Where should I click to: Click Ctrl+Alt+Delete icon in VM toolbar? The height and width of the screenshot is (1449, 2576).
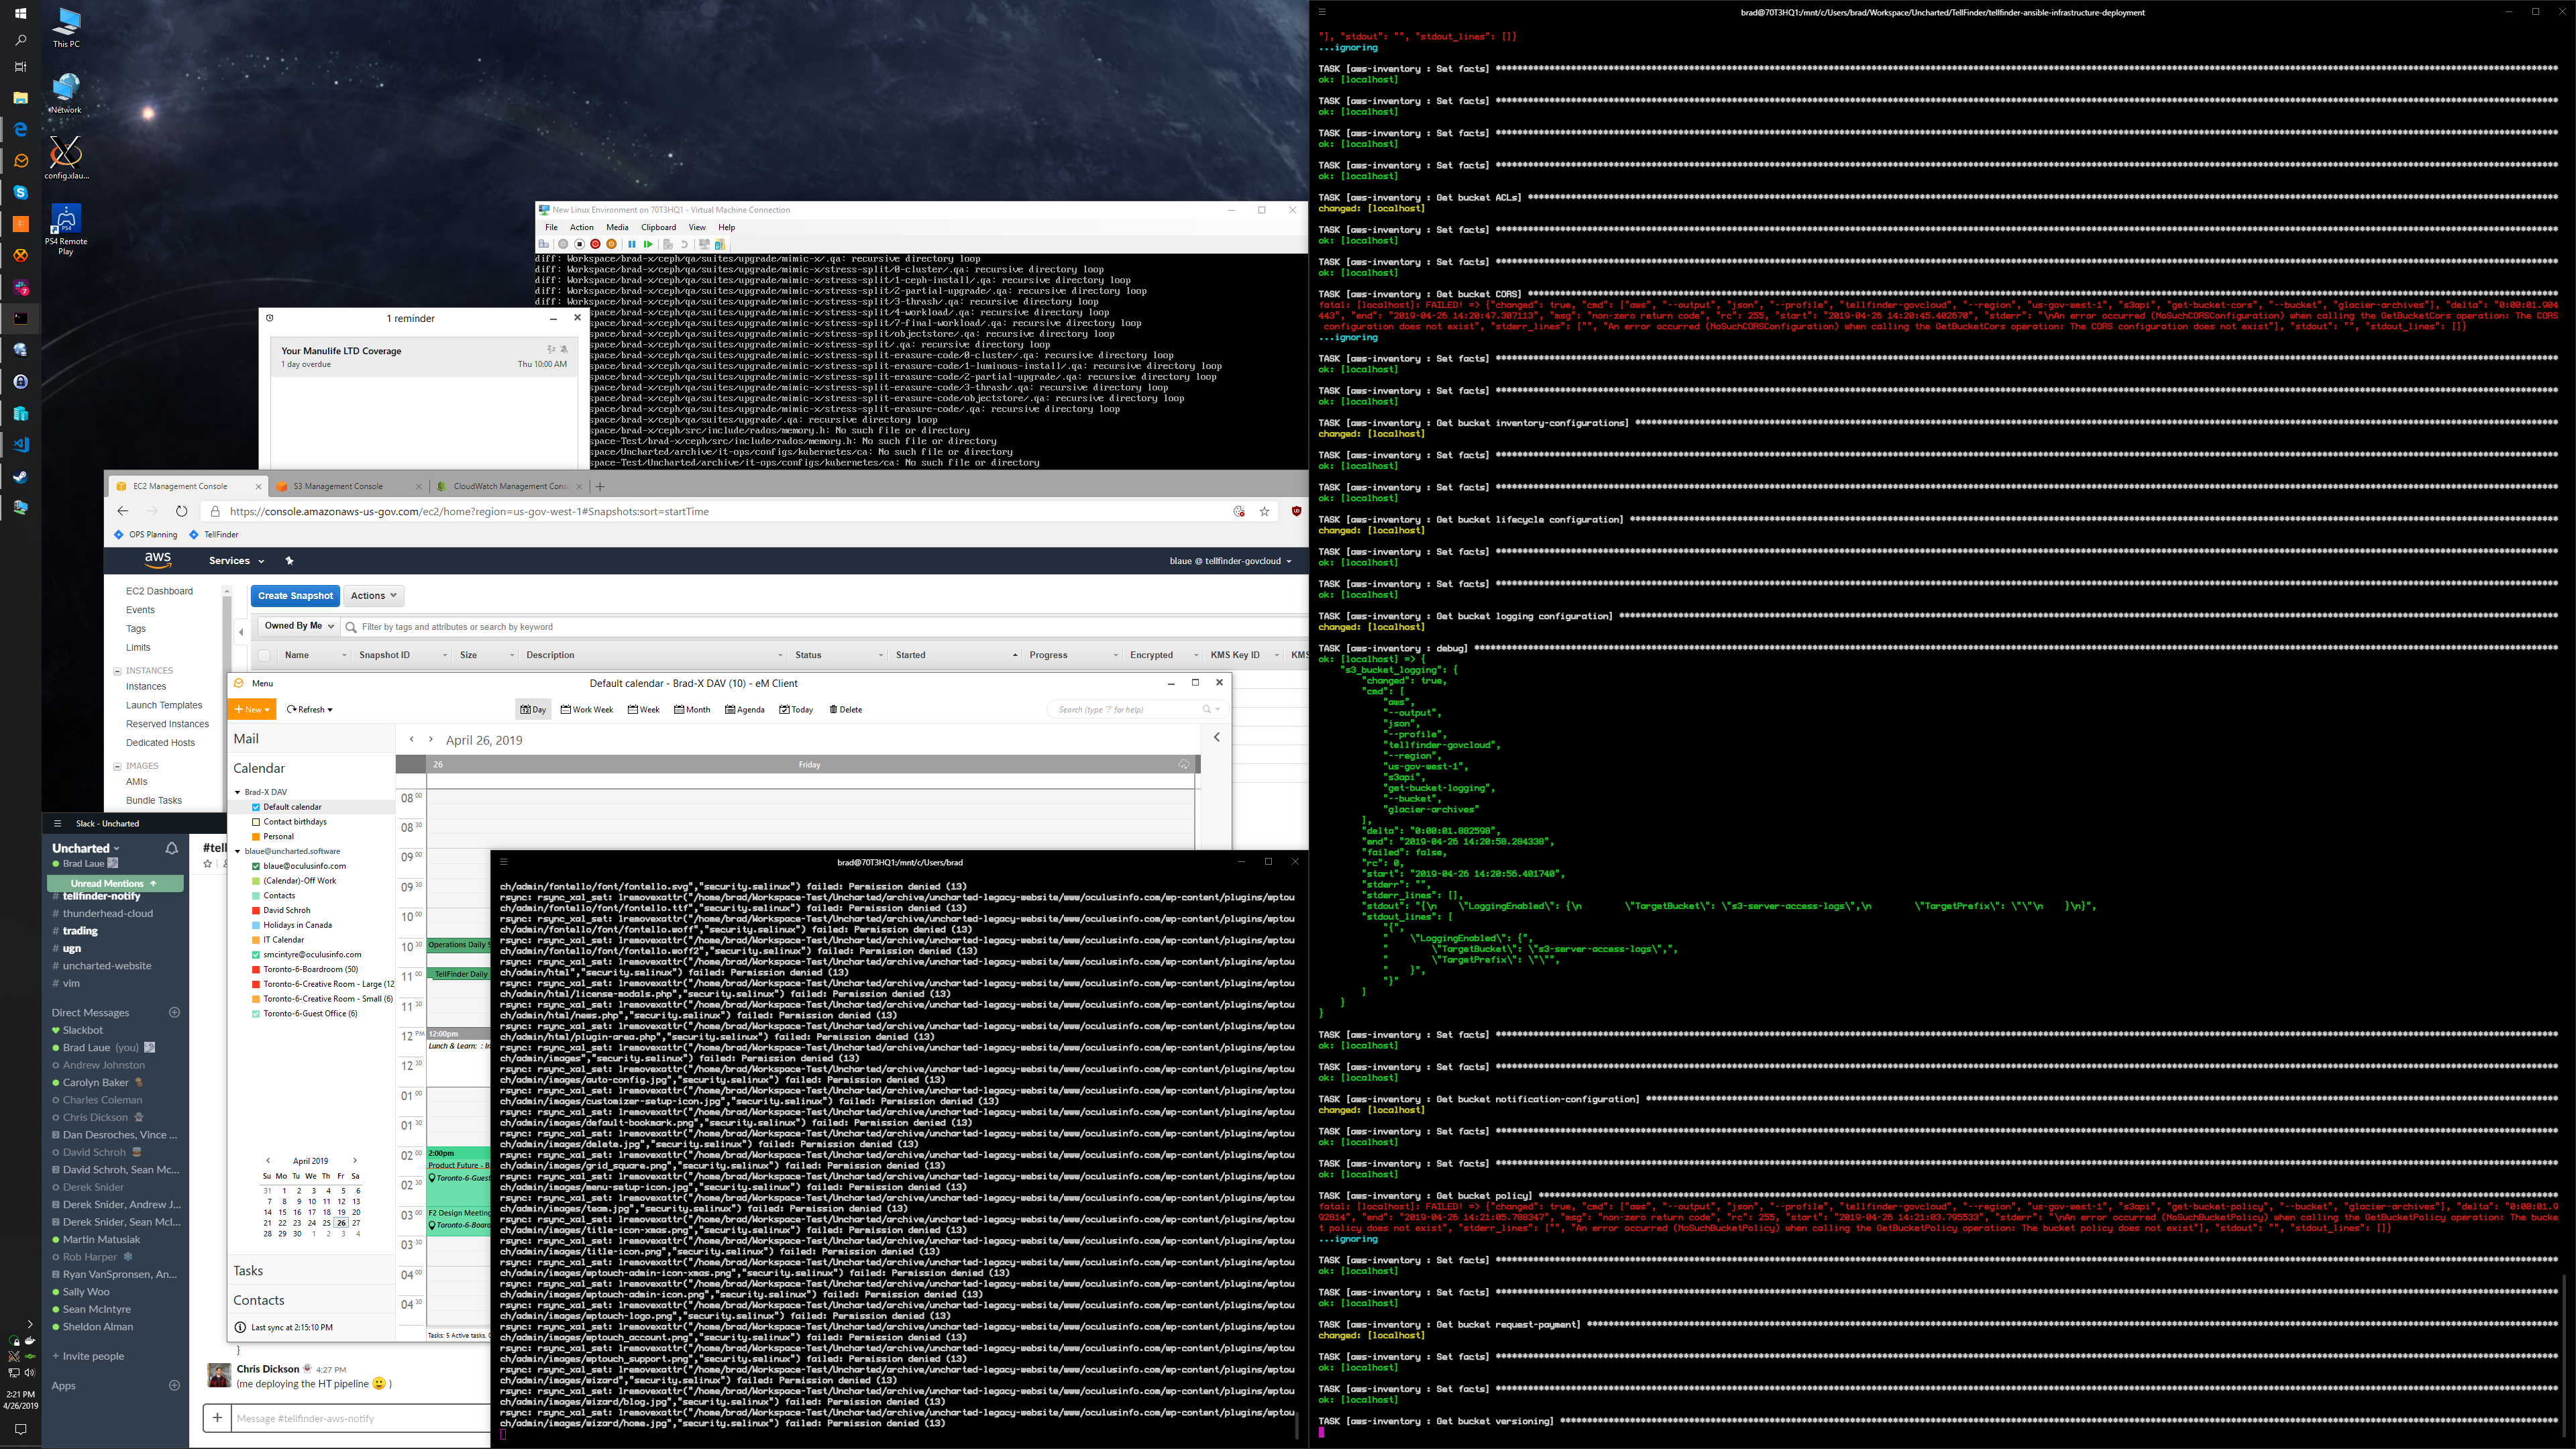click(x=543, y=244)
